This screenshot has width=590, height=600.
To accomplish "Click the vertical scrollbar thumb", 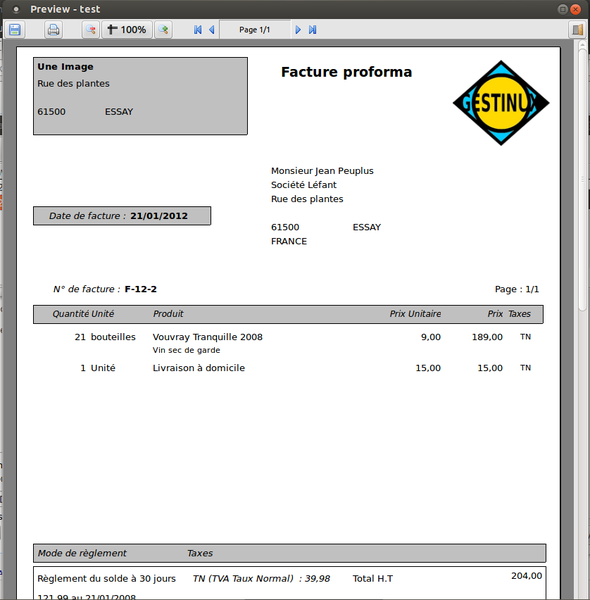I will click(582, 178).
